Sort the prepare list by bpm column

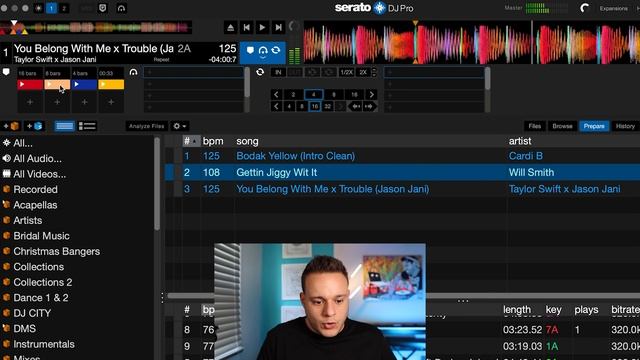pos(213,141)
